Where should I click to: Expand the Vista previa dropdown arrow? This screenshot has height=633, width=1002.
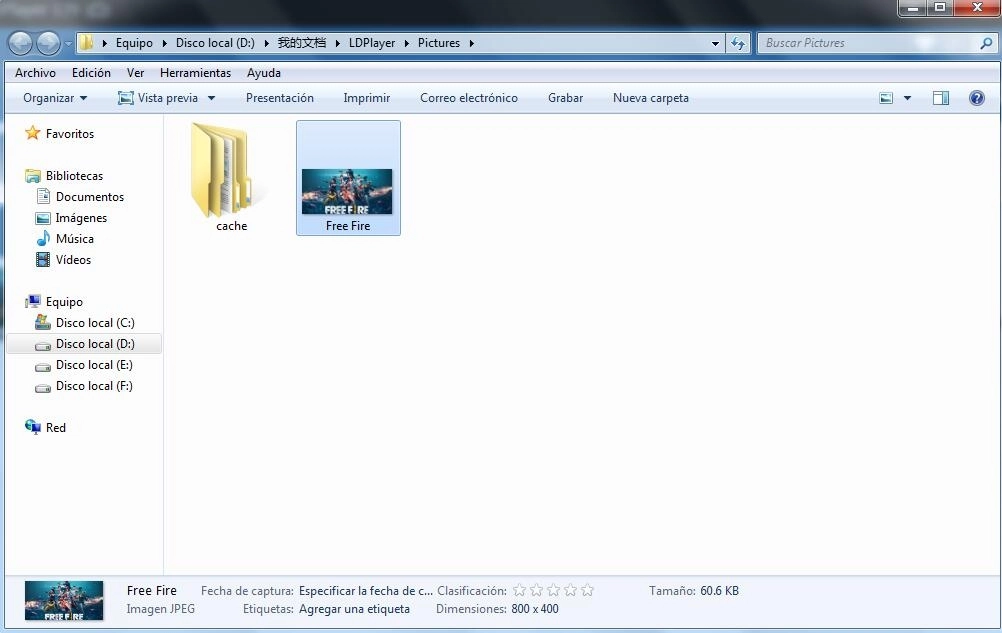point(212,98)
